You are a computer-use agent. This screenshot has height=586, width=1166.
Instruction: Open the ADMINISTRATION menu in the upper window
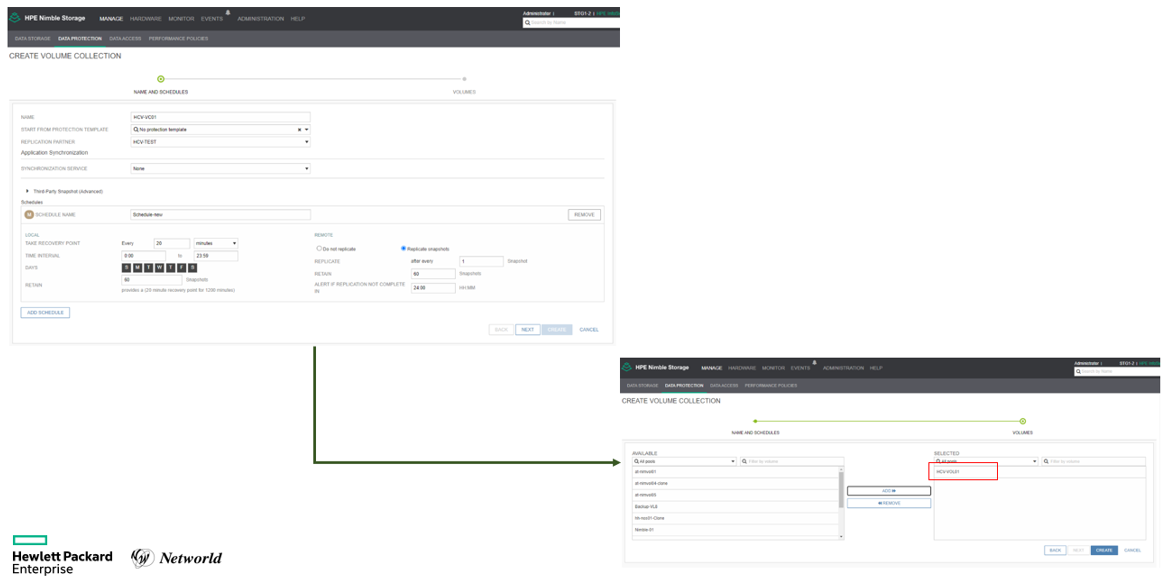261,19
